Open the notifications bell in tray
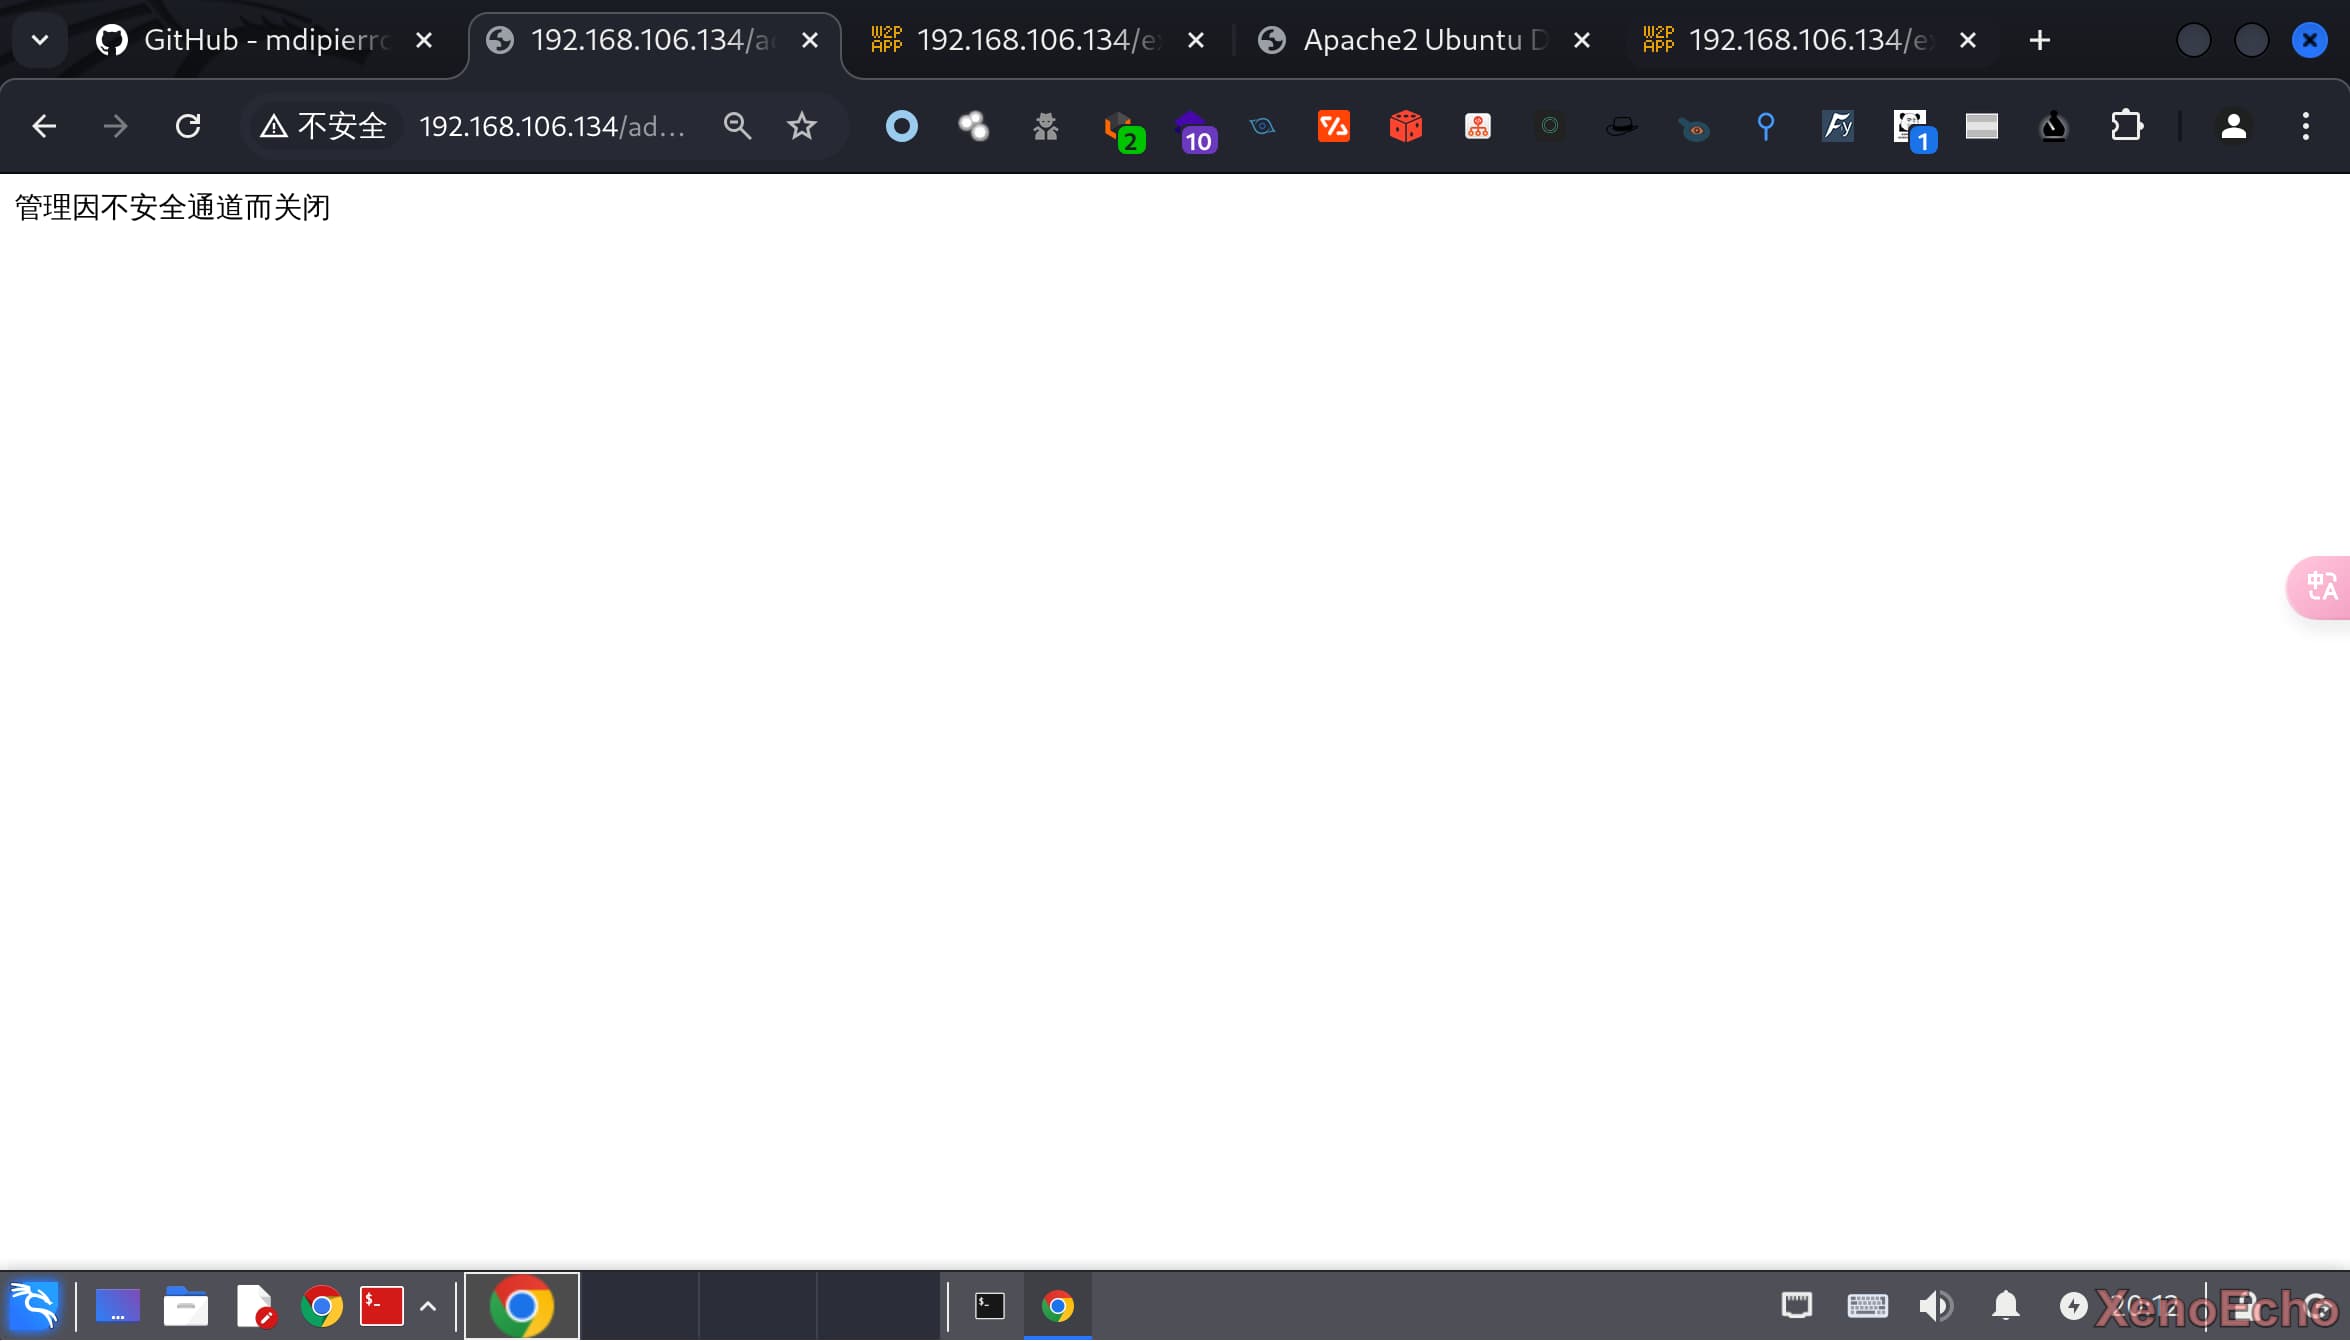The width and height of the screenshot is (2350, 1341). click(x=2006, y=1306)
